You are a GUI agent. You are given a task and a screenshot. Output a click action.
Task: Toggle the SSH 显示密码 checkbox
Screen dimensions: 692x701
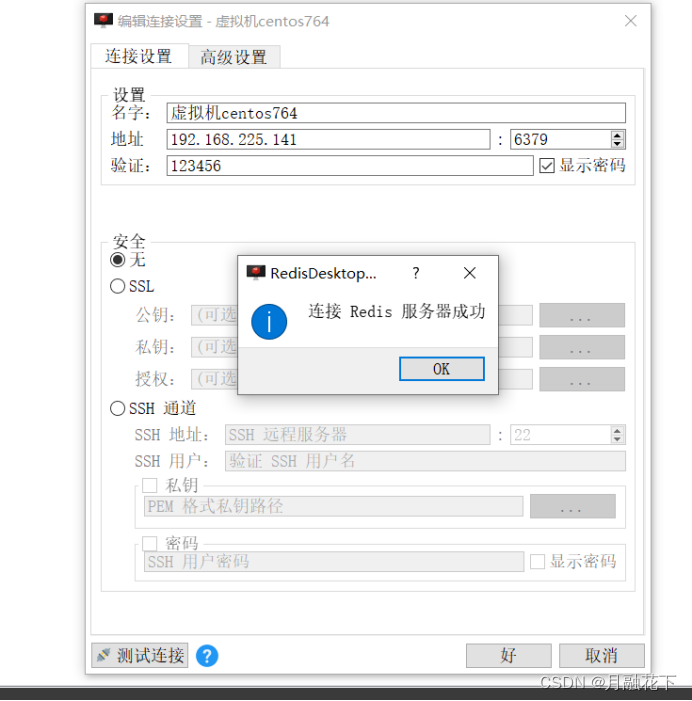[x=537, y=562]
